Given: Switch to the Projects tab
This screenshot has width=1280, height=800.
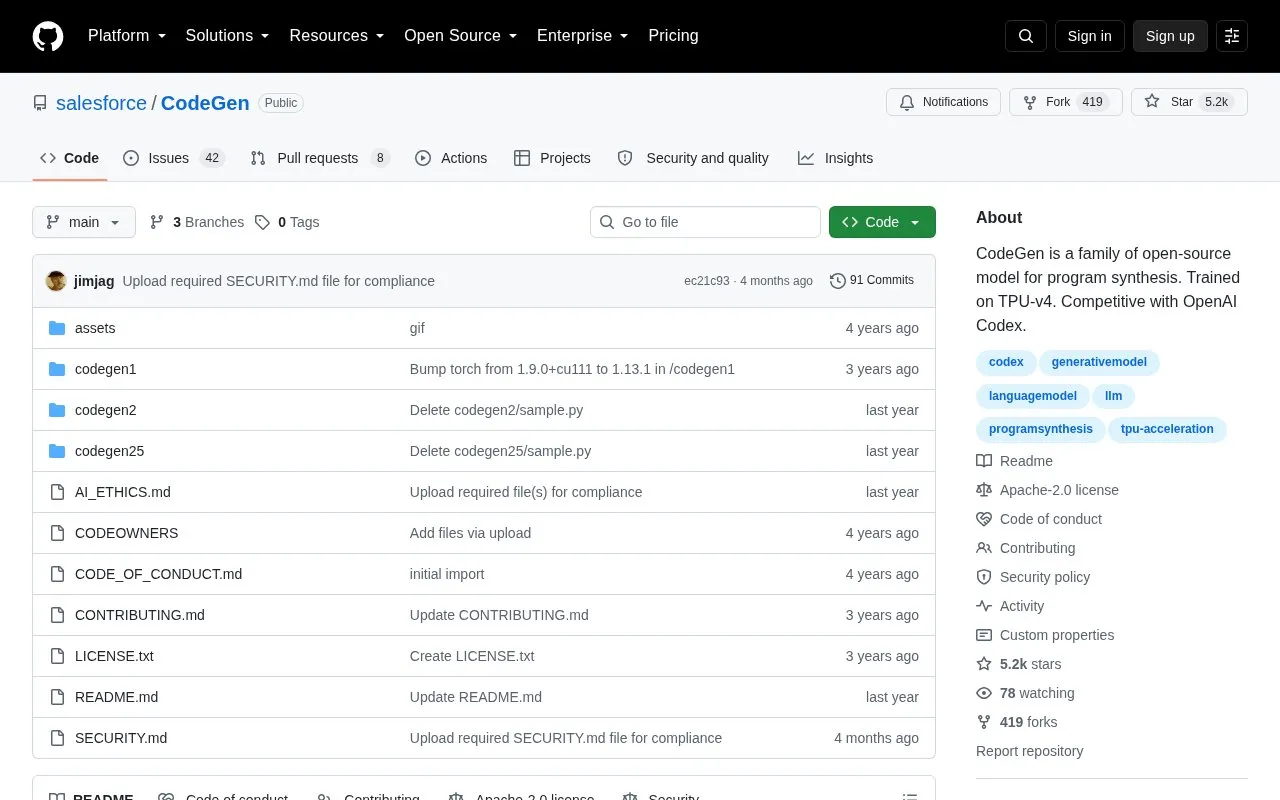Looking at the screenshot, I should point(552,158).
